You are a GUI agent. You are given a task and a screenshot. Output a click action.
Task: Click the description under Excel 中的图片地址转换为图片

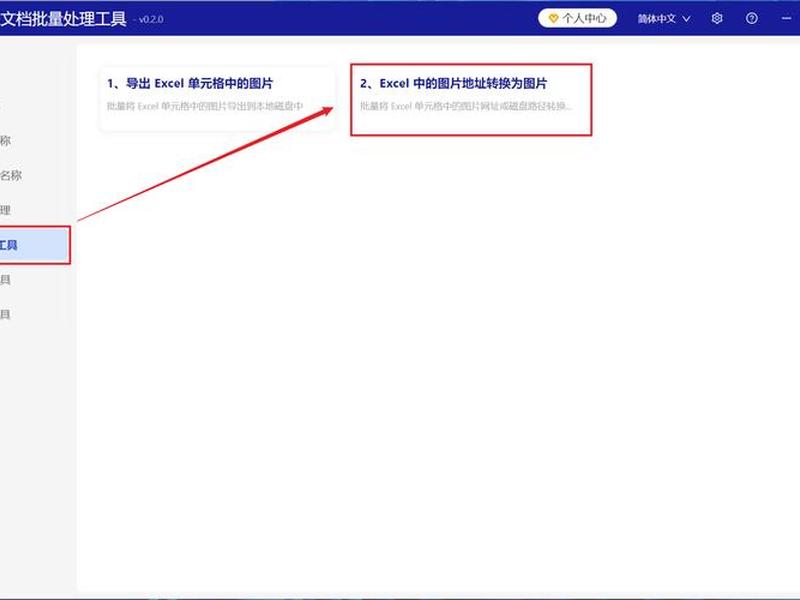point(466,106)
